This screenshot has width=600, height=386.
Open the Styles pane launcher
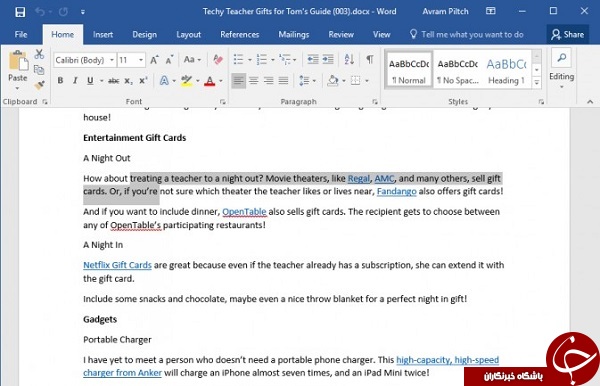(x=541, y=102)
